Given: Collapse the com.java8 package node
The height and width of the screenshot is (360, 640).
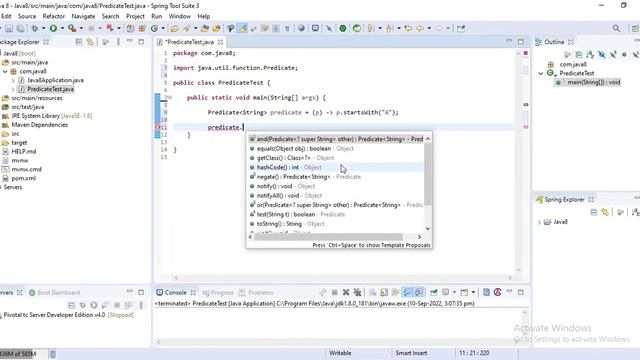Looking at the screenshot, I should click(5, 71).
